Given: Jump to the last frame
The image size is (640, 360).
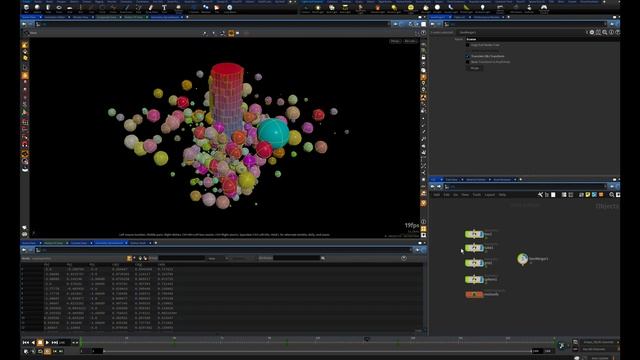Looking at the screenshot, I should [x=54, y=342].
